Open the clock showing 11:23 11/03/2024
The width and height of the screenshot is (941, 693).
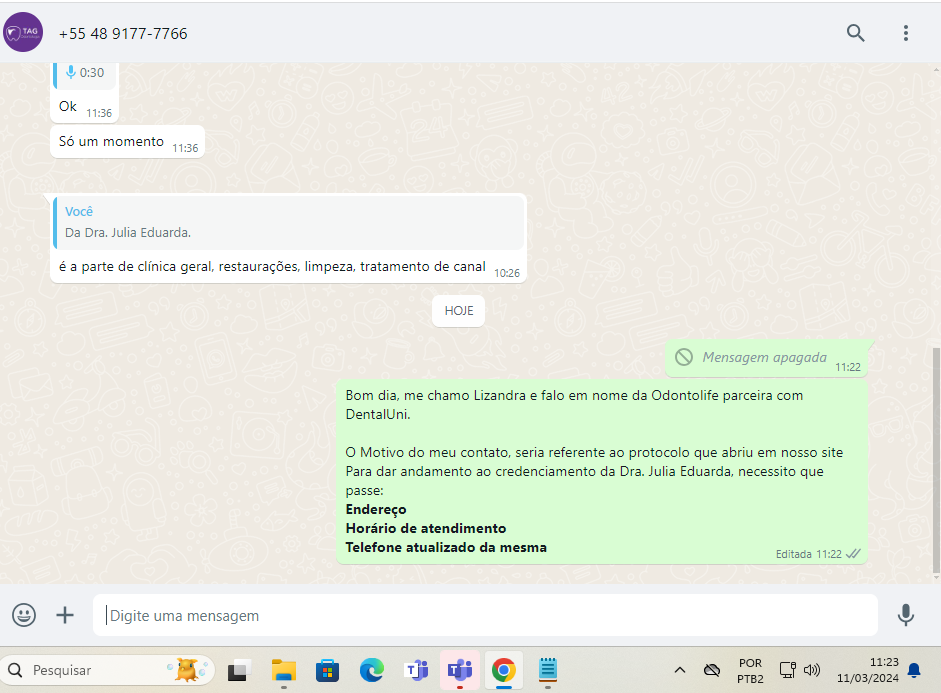tap(868, 670)
